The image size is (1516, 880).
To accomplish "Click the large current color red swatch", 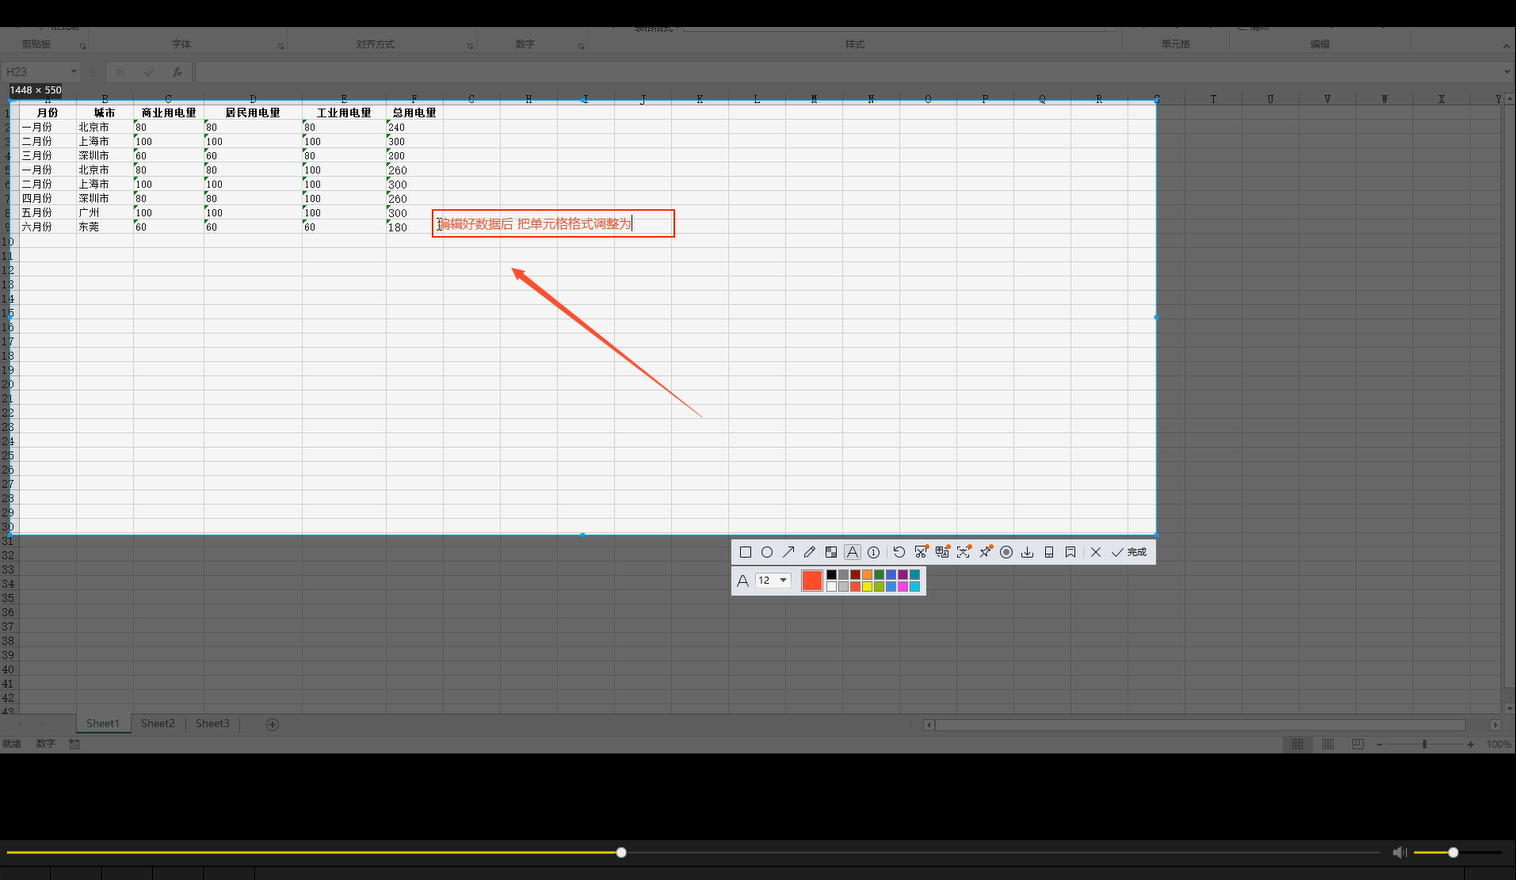I will point(812,581).
